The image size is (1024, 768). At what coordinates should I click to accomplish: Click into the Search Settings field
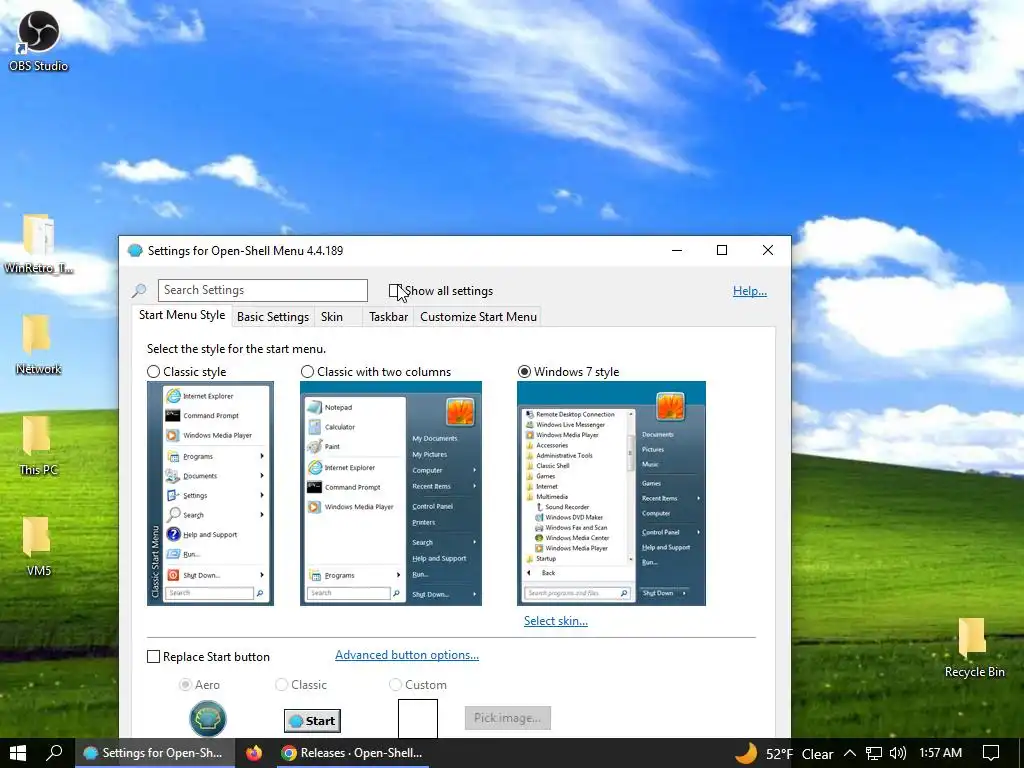point(263,290)
